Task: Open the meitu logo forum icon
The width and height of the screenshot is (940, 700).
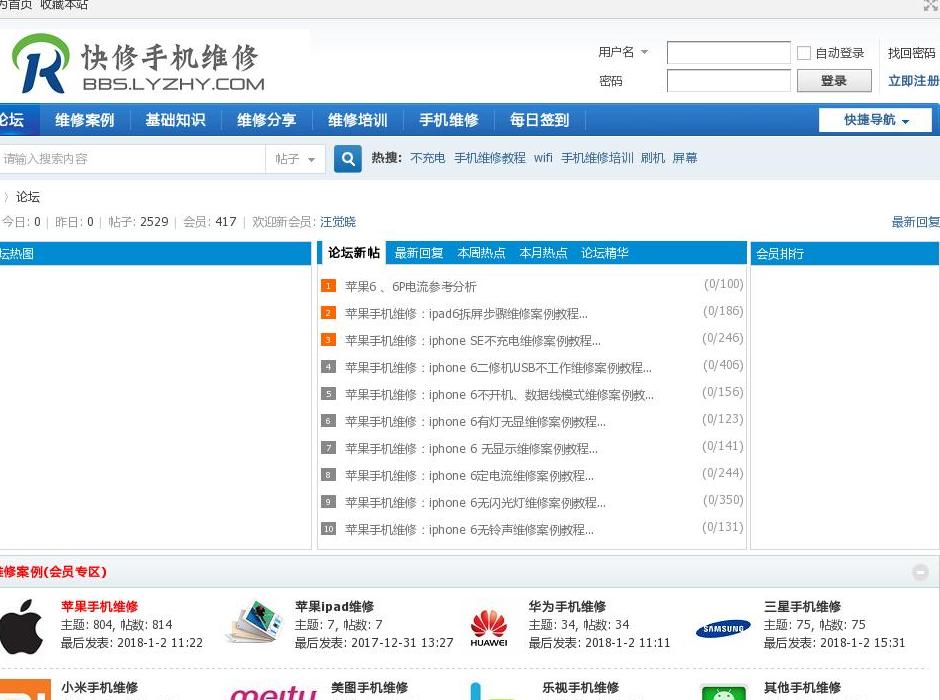Action: click(273, 692)
